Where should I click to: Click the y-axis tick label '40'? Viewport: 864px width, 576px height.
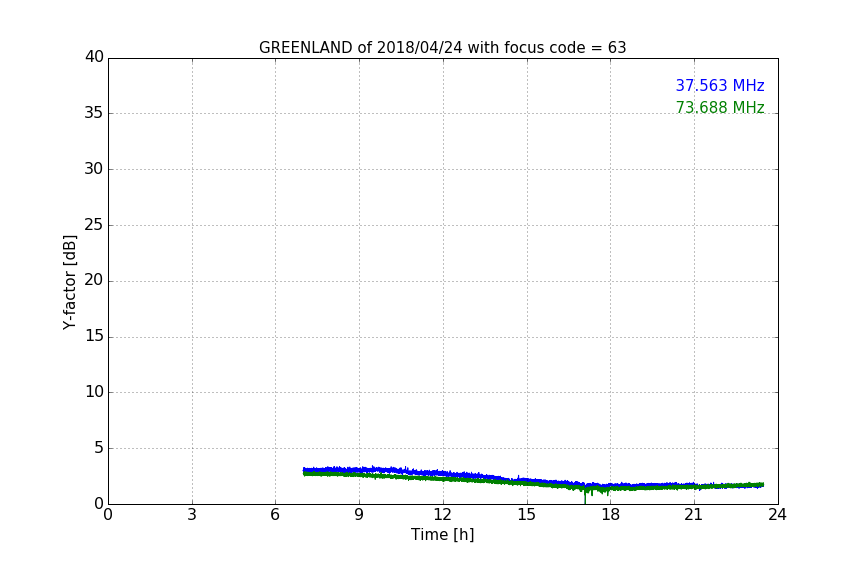pyautogui.click(x=94, y=57)
